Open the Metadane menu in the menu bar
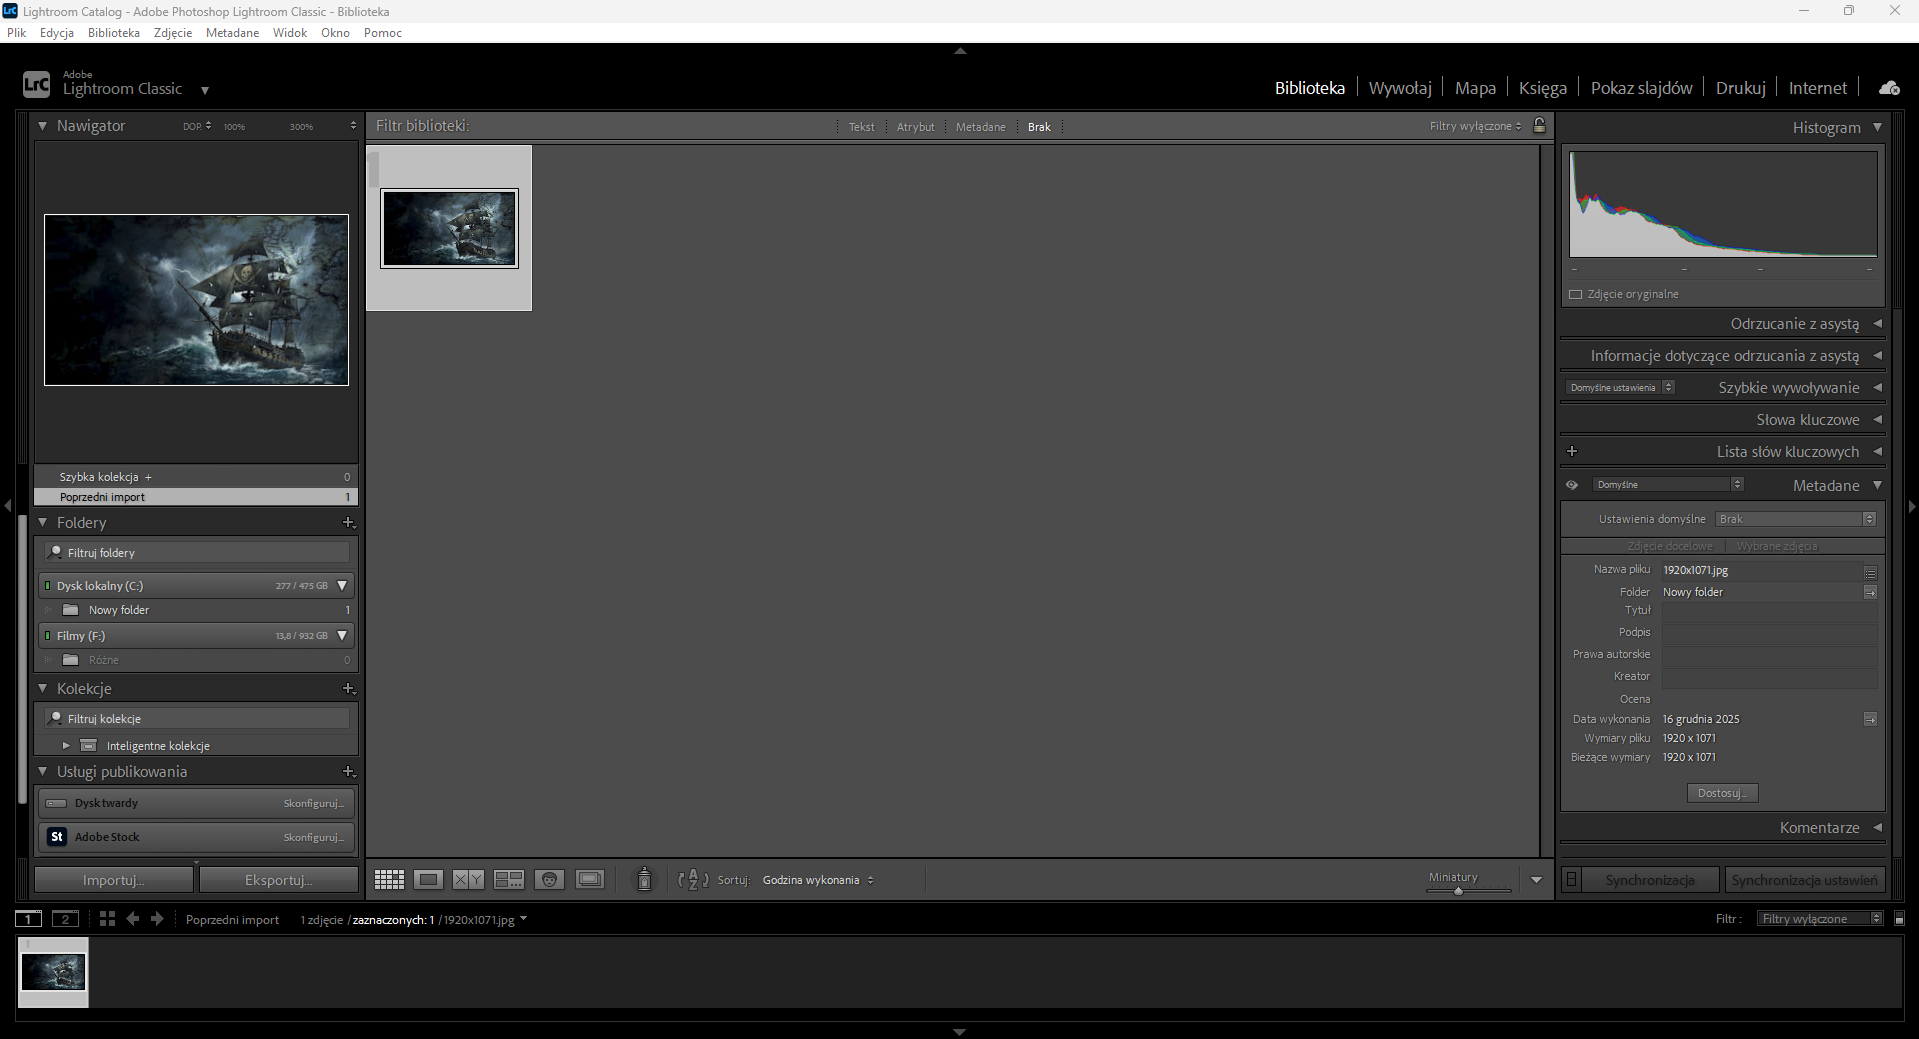 point(232,33)
